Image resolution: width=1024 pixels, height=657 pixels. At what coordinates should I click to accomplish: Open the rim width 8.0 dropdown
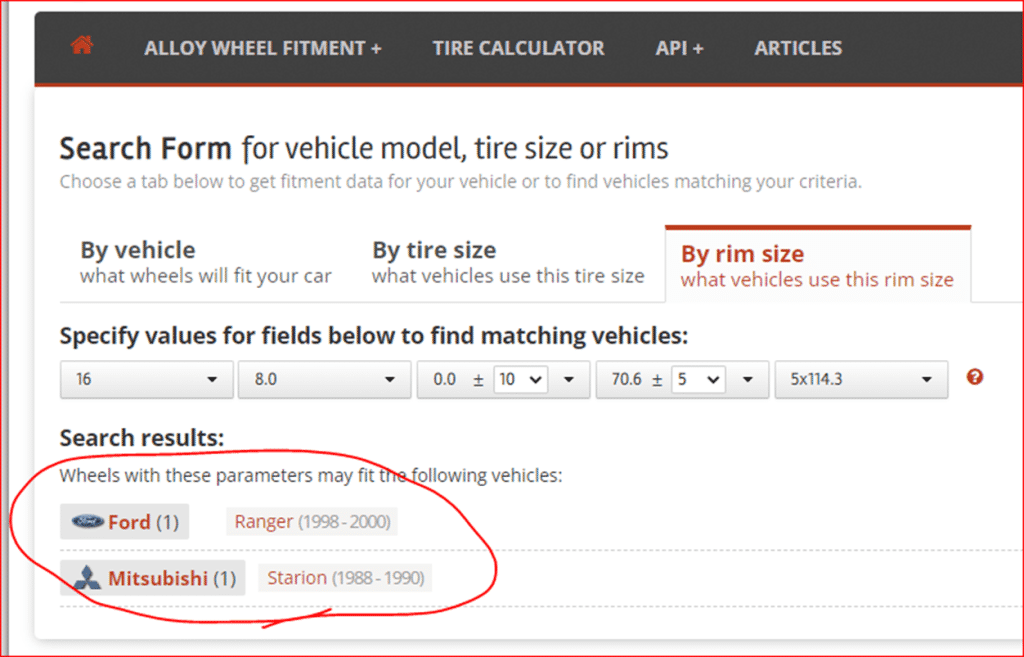pyautogui.click(x=323, y=380)
